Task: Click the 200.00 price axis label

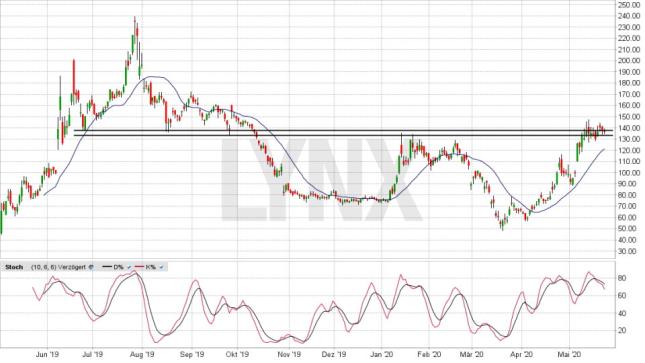Action: coord(629,60)
